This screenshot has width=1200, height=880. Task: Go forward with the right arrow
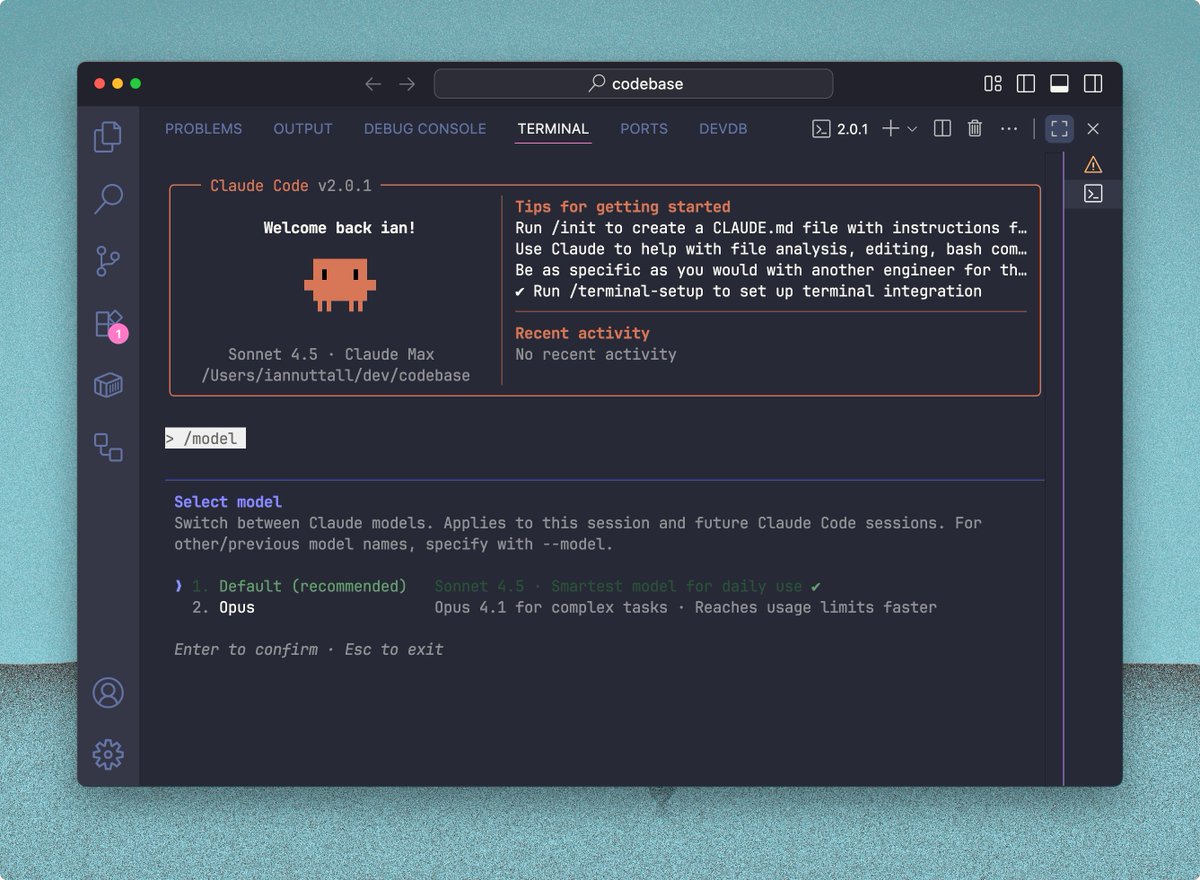(x=407, y=84)
